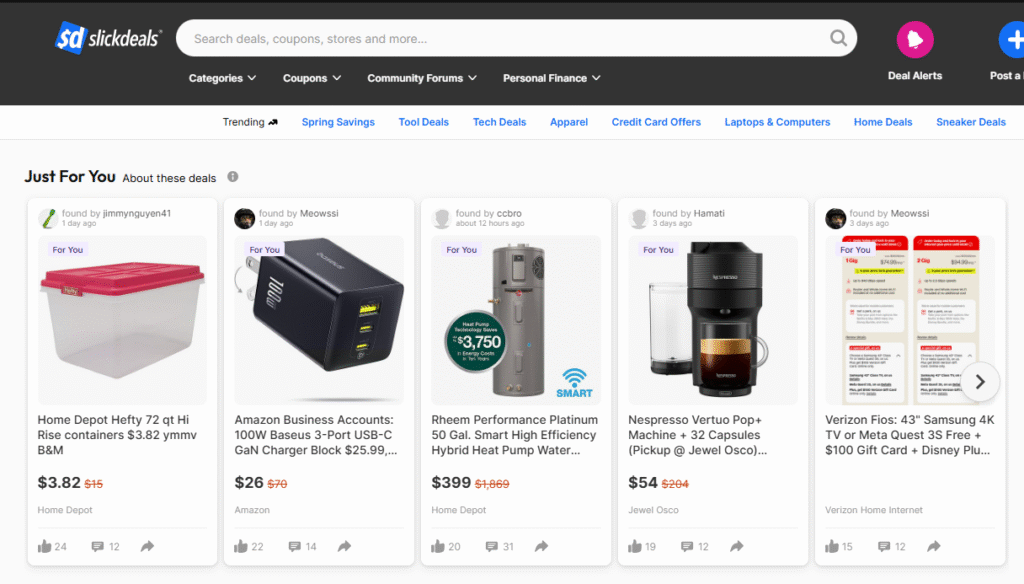Open the Verizon Fios Samsung 4K TV title
Screen dimensions: 1024x584
point(910,435)
